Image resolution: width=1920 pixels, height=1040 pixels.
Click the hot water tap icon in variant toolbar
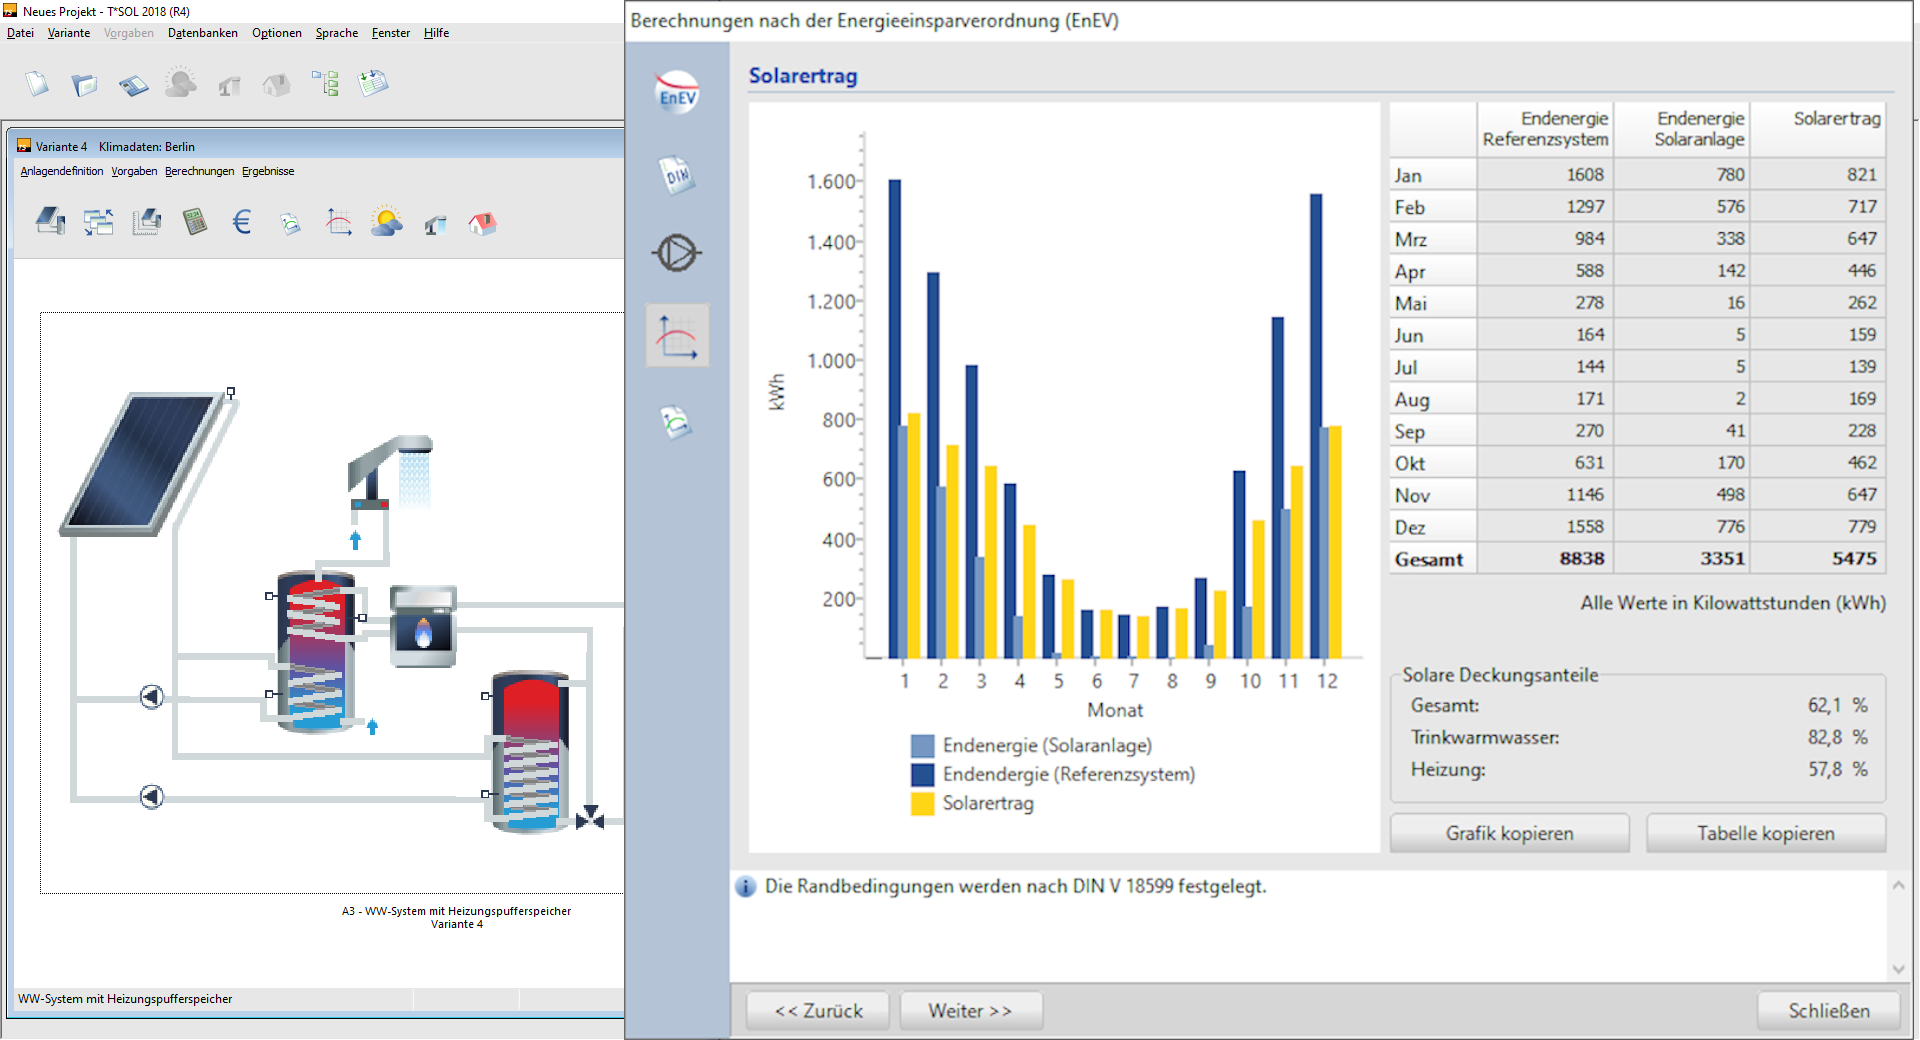pyautogui.click(x=434, y=224)
